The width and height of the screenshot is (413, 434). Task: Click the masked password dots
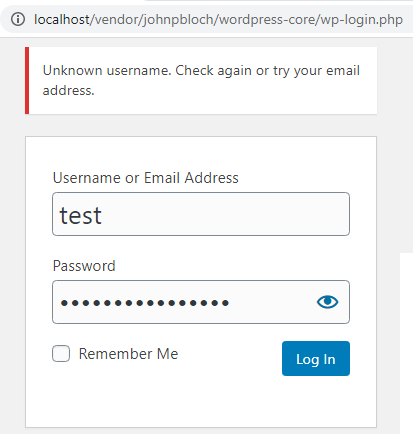[x=145, y=303]
